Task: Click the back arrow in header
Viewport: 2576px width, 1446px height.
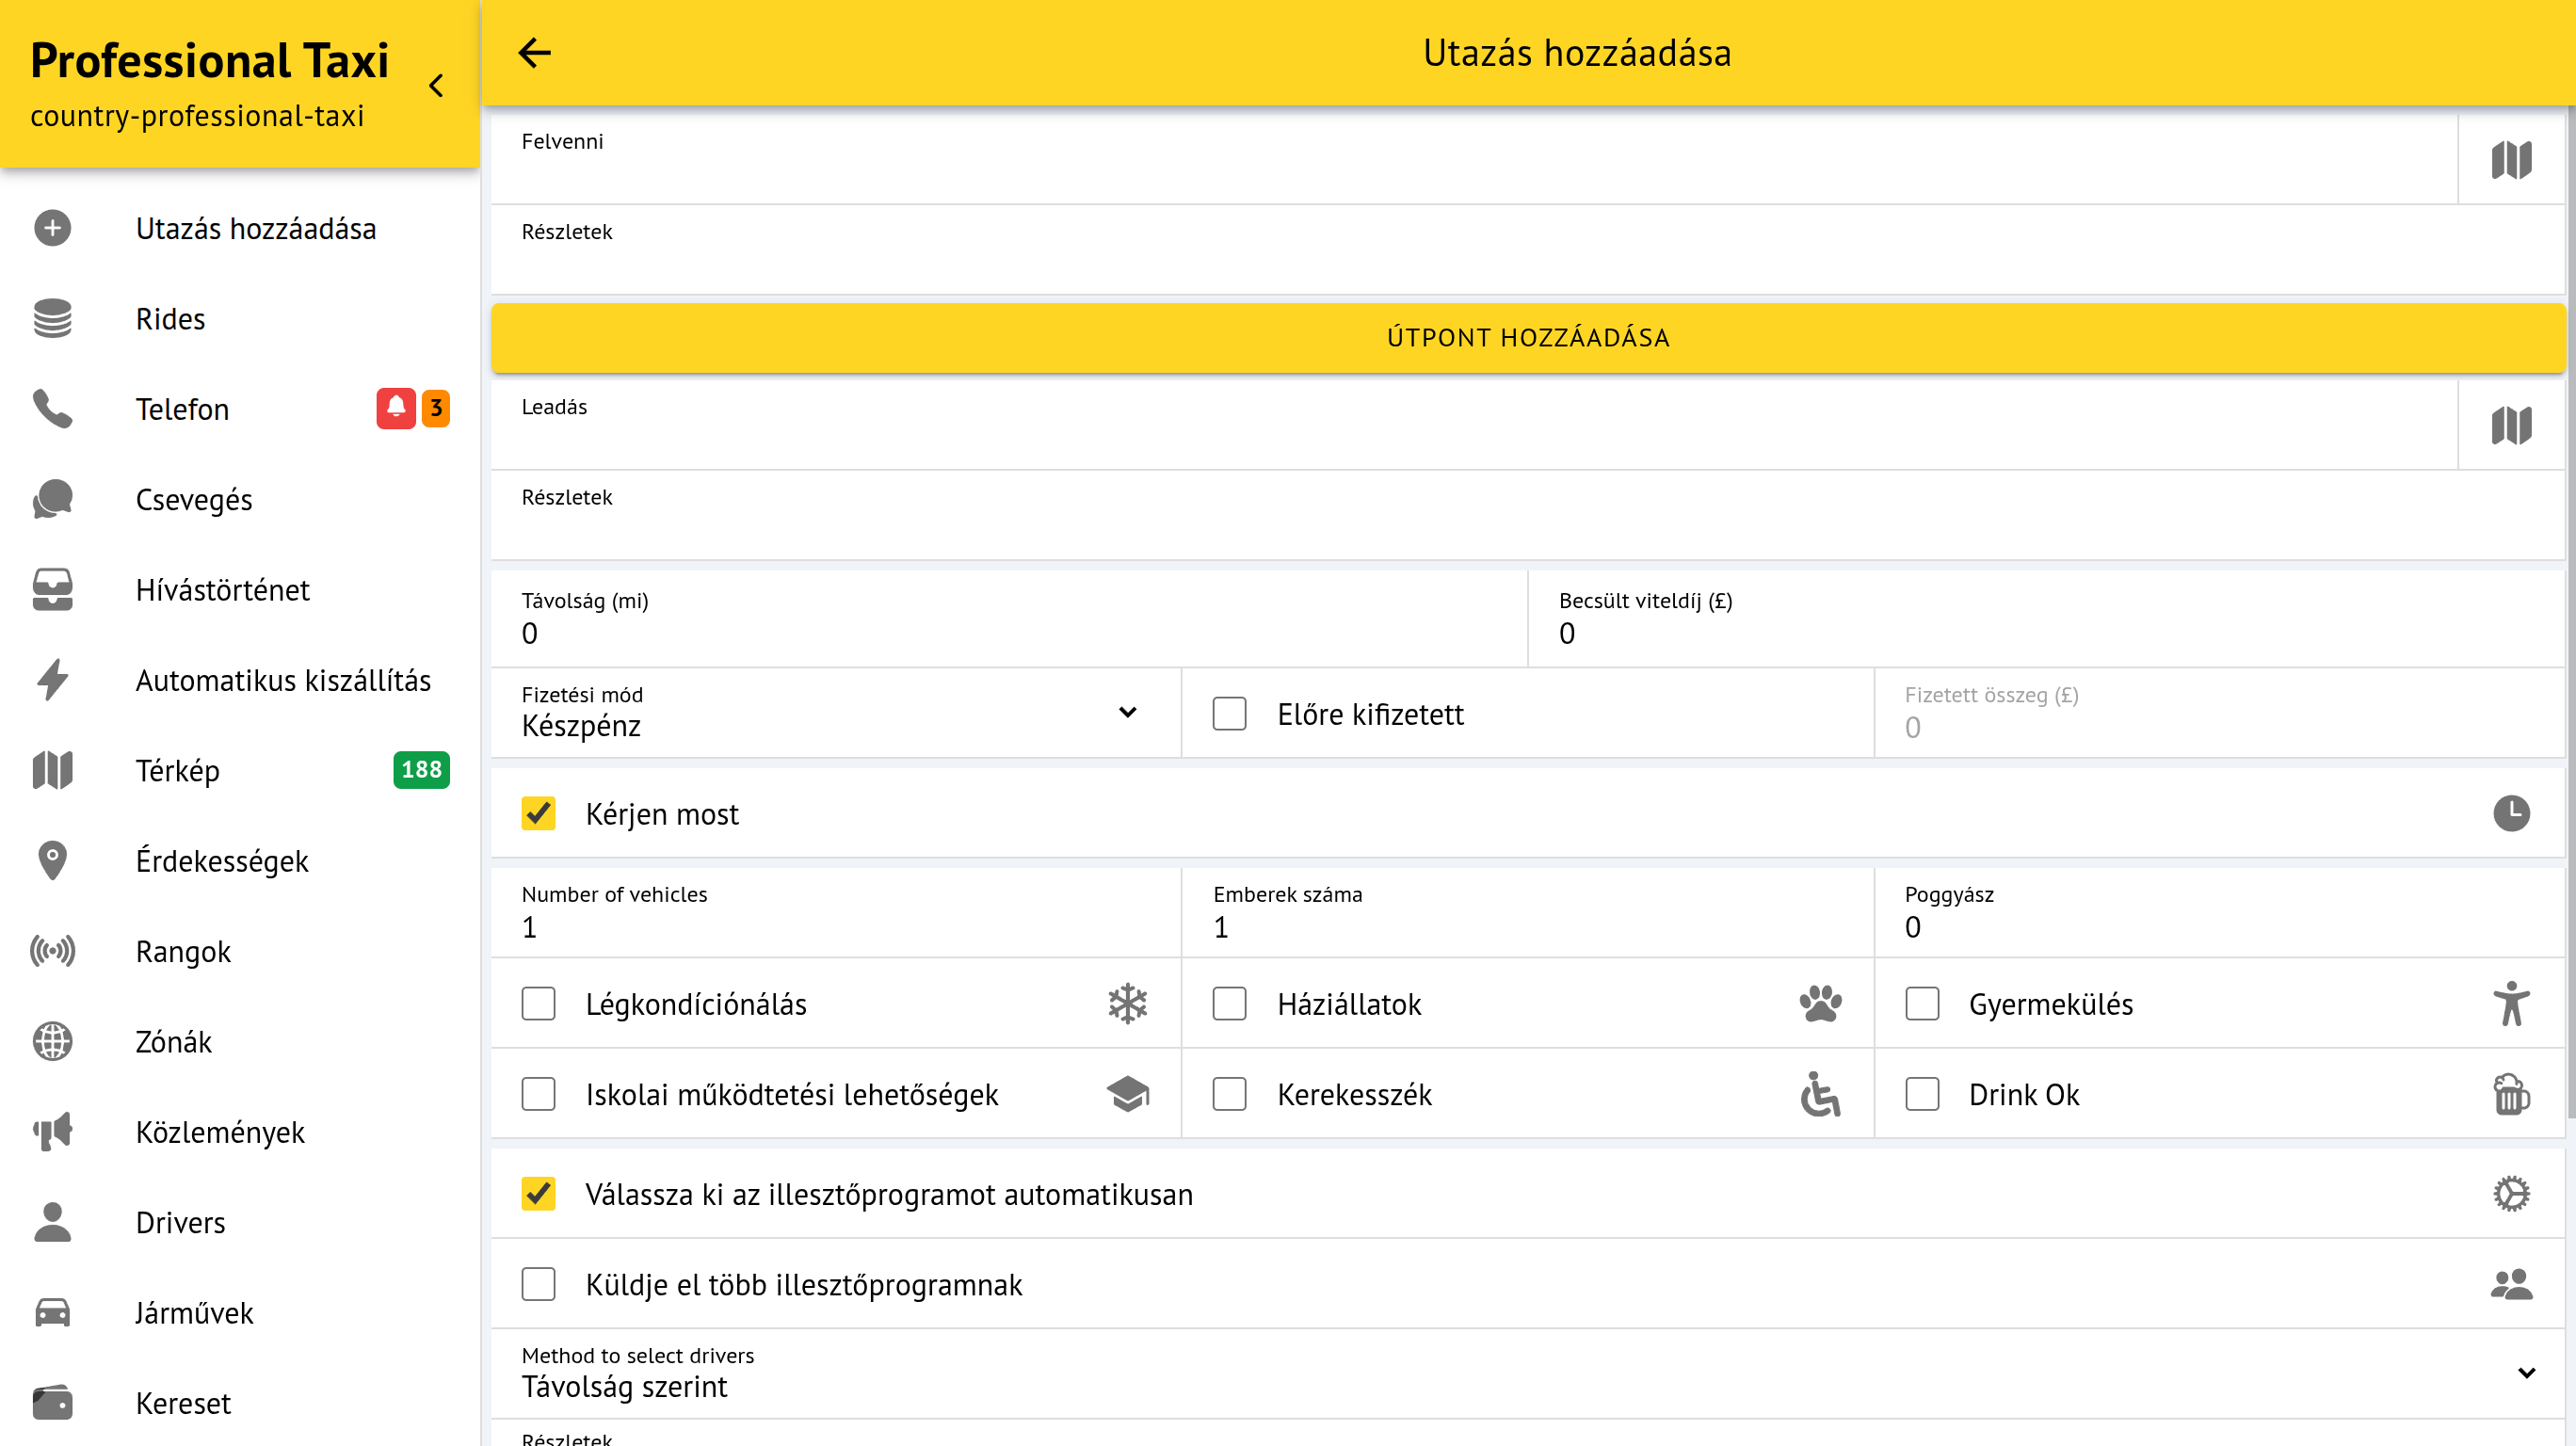Action: click(535, 53)
